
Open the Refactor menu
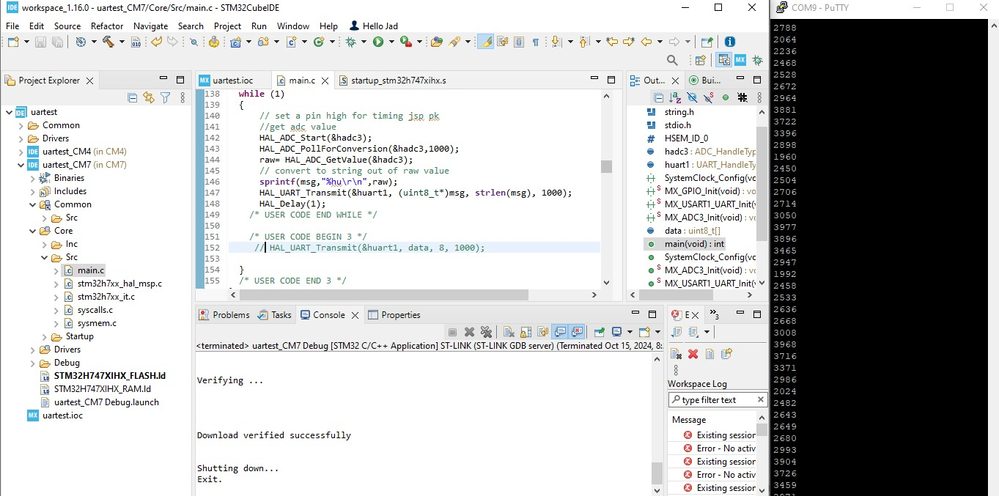click(x=107, y=25)
